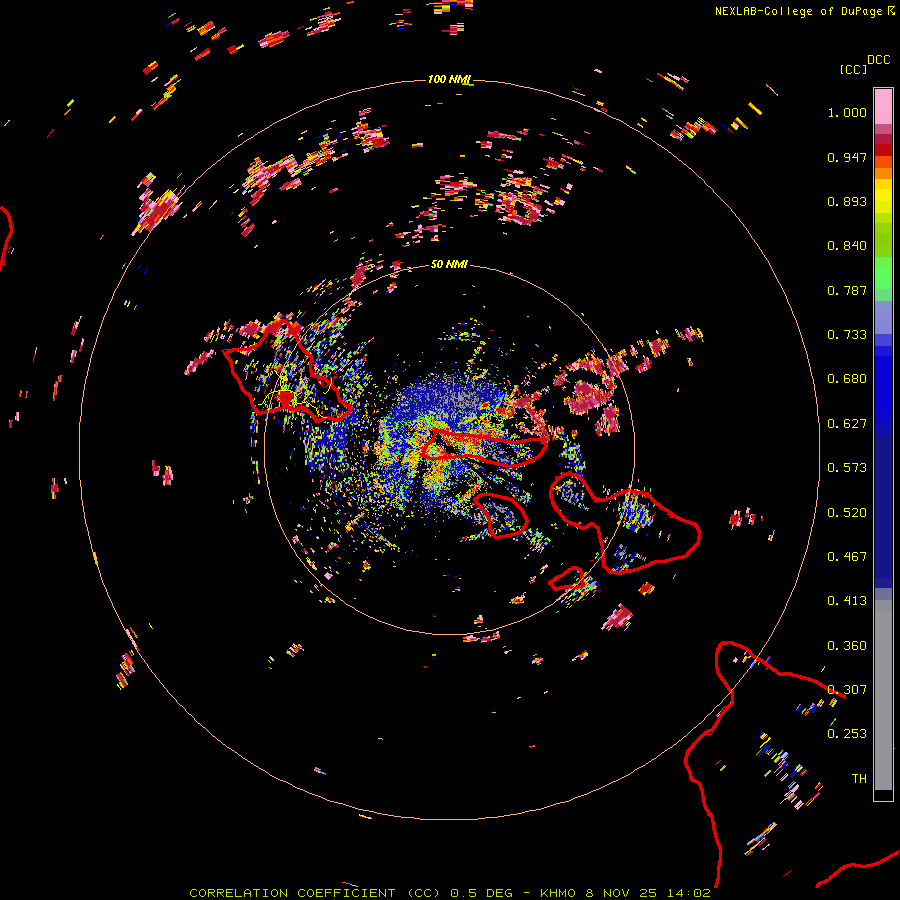
Task: Click the 50 NMI range ring label
Action: [449, 264]
